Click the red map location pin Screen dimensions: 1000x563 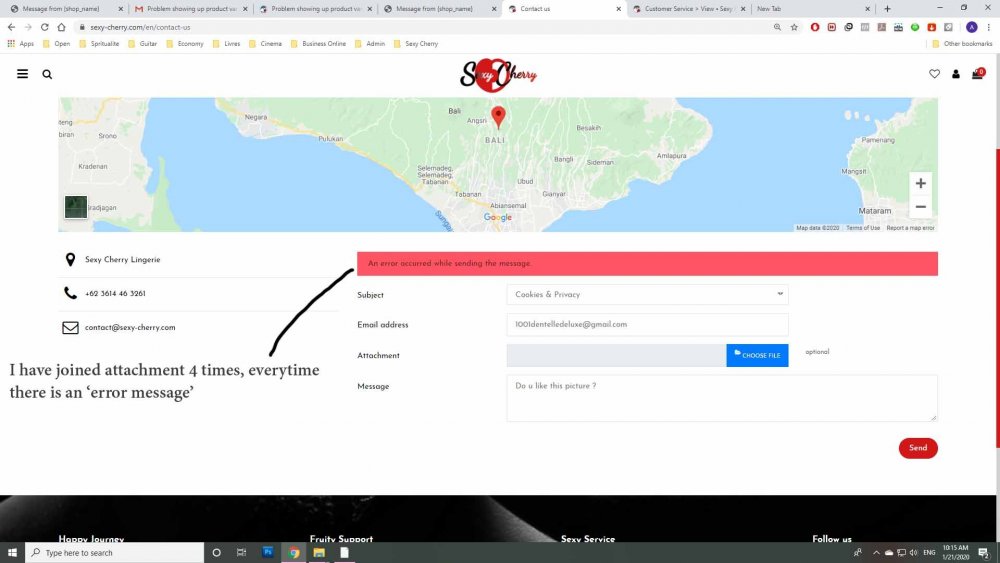tap(498, 117)
